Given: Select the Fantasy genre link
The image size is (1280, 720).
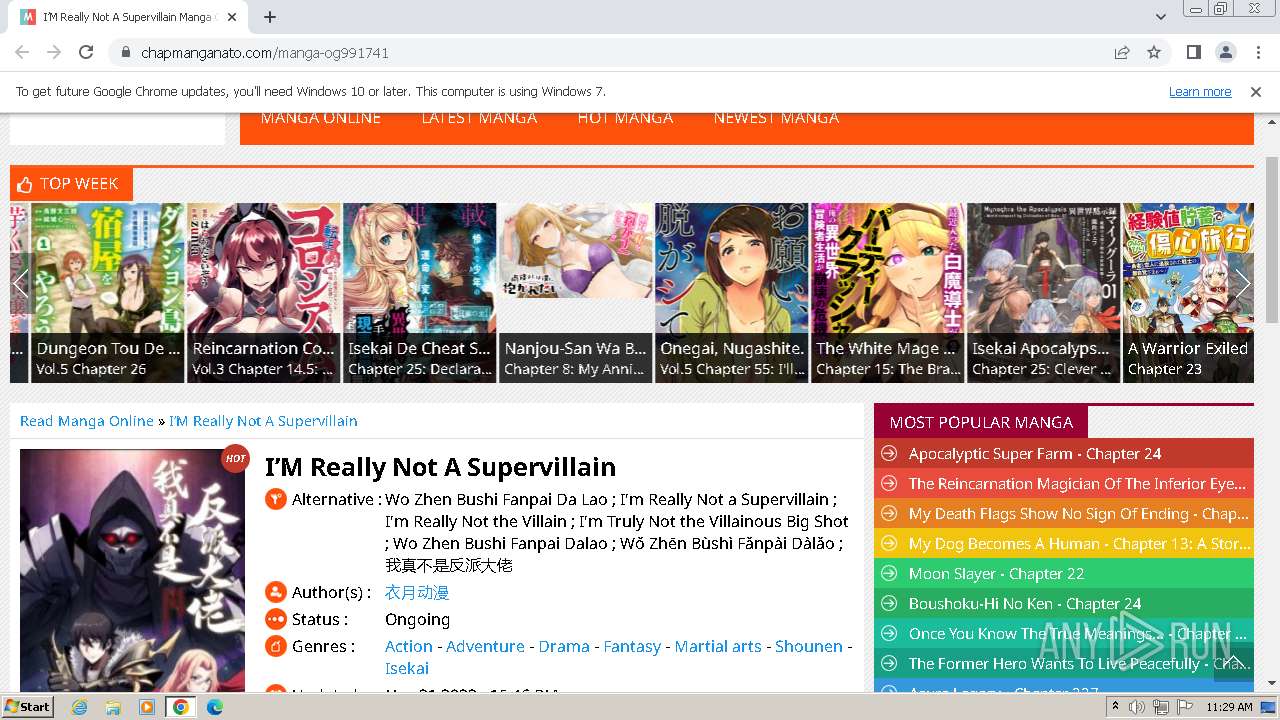Looking at the screenshot, I should point(632,646).
